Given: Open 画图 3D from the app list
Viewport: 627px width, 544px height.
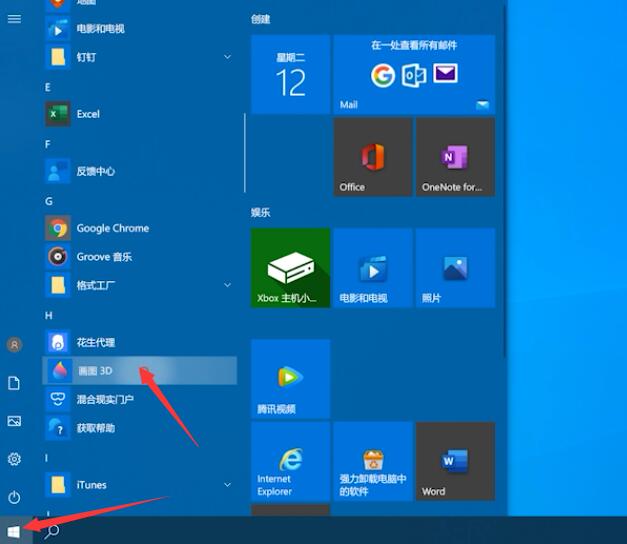Looking at the screenshot, I should (x=139, y=370).
